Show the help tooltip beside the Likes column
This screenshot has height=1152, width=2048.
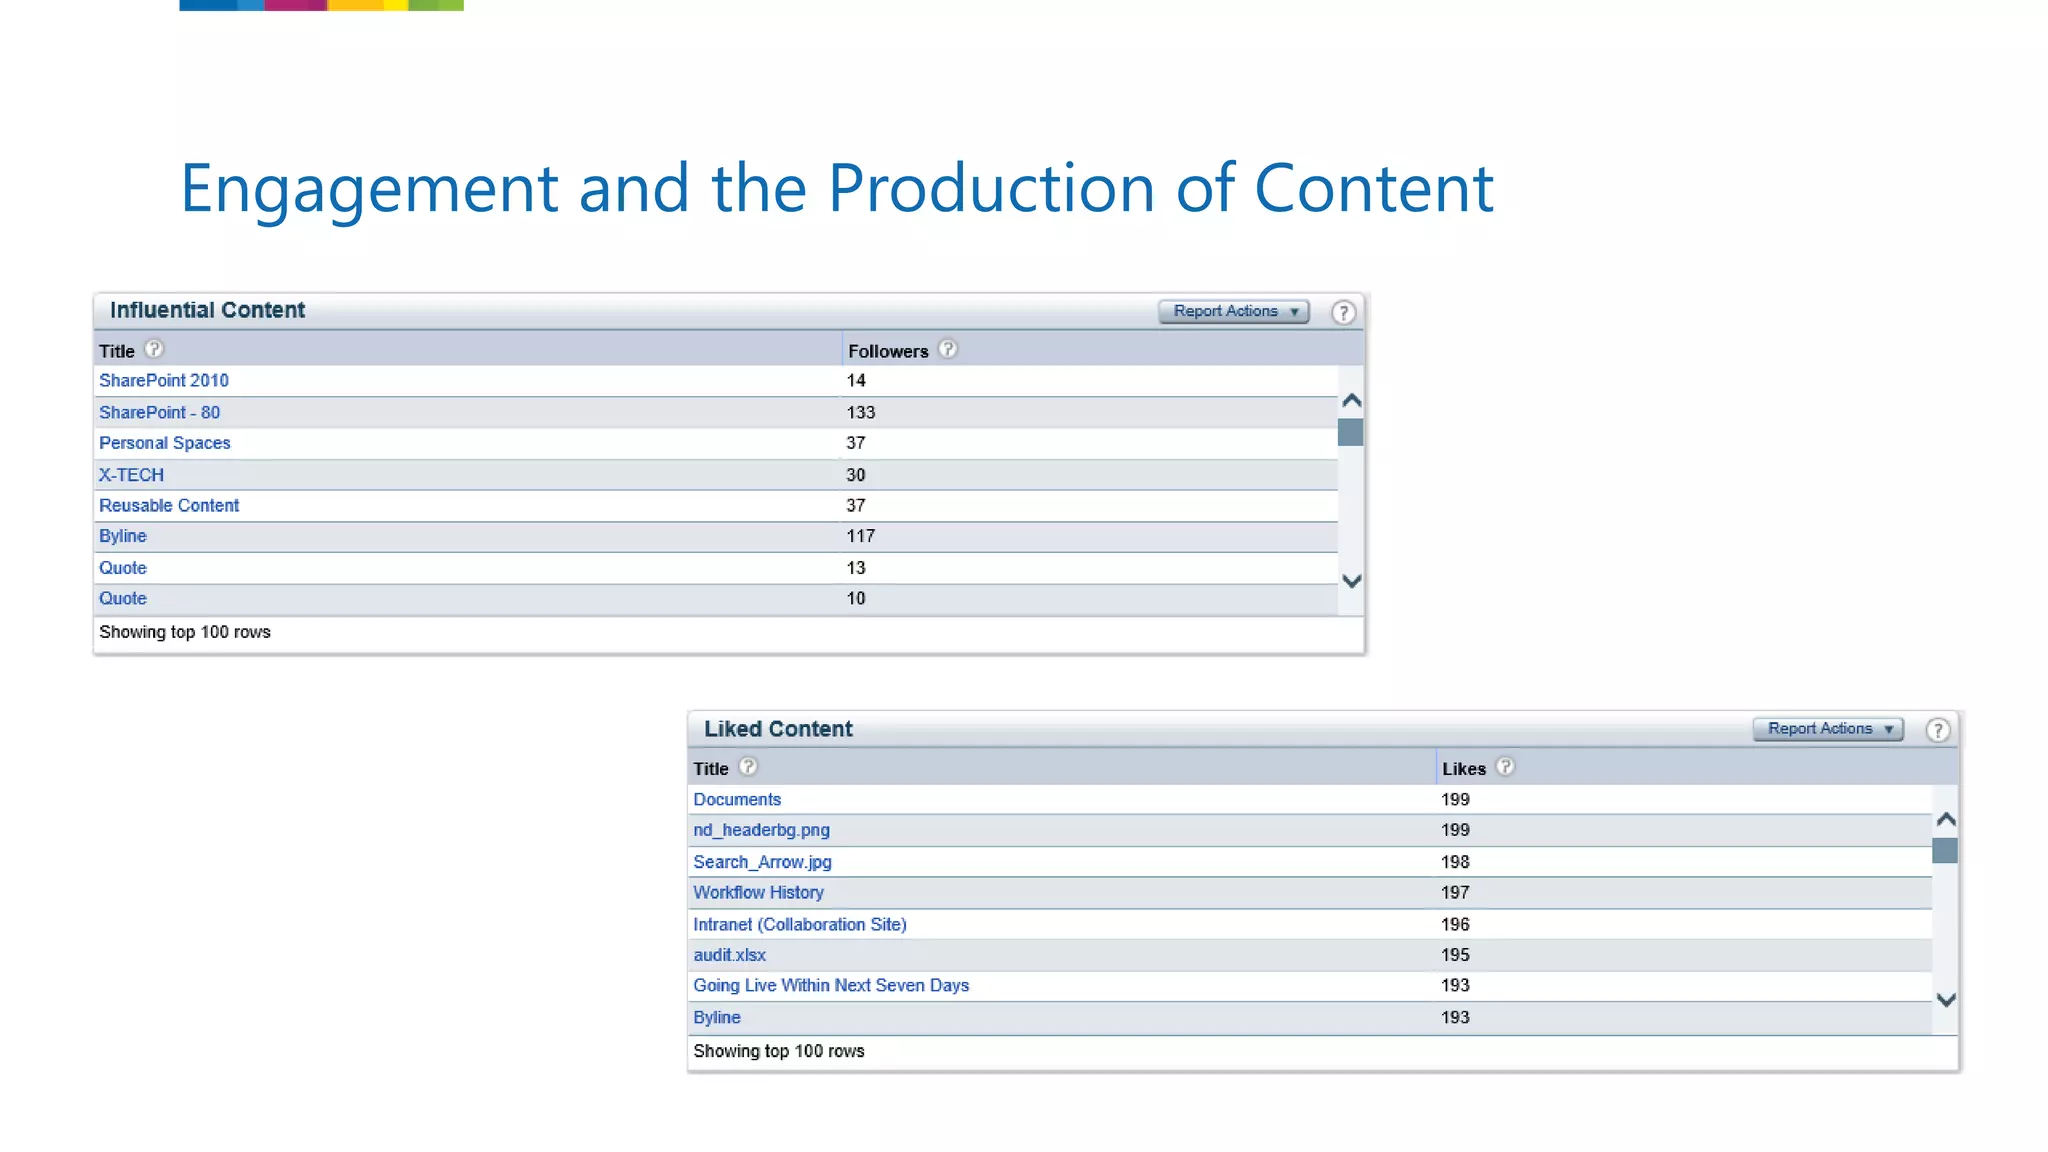(x=1505, y=767)
